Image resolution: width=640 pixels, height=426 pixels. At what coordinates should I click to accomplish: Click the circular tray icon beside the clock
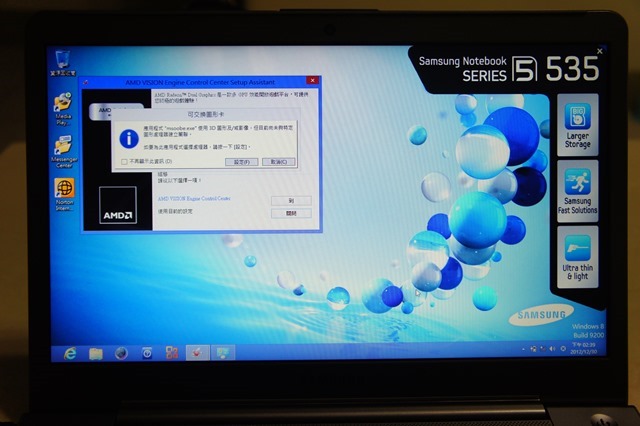pos(563,349)
